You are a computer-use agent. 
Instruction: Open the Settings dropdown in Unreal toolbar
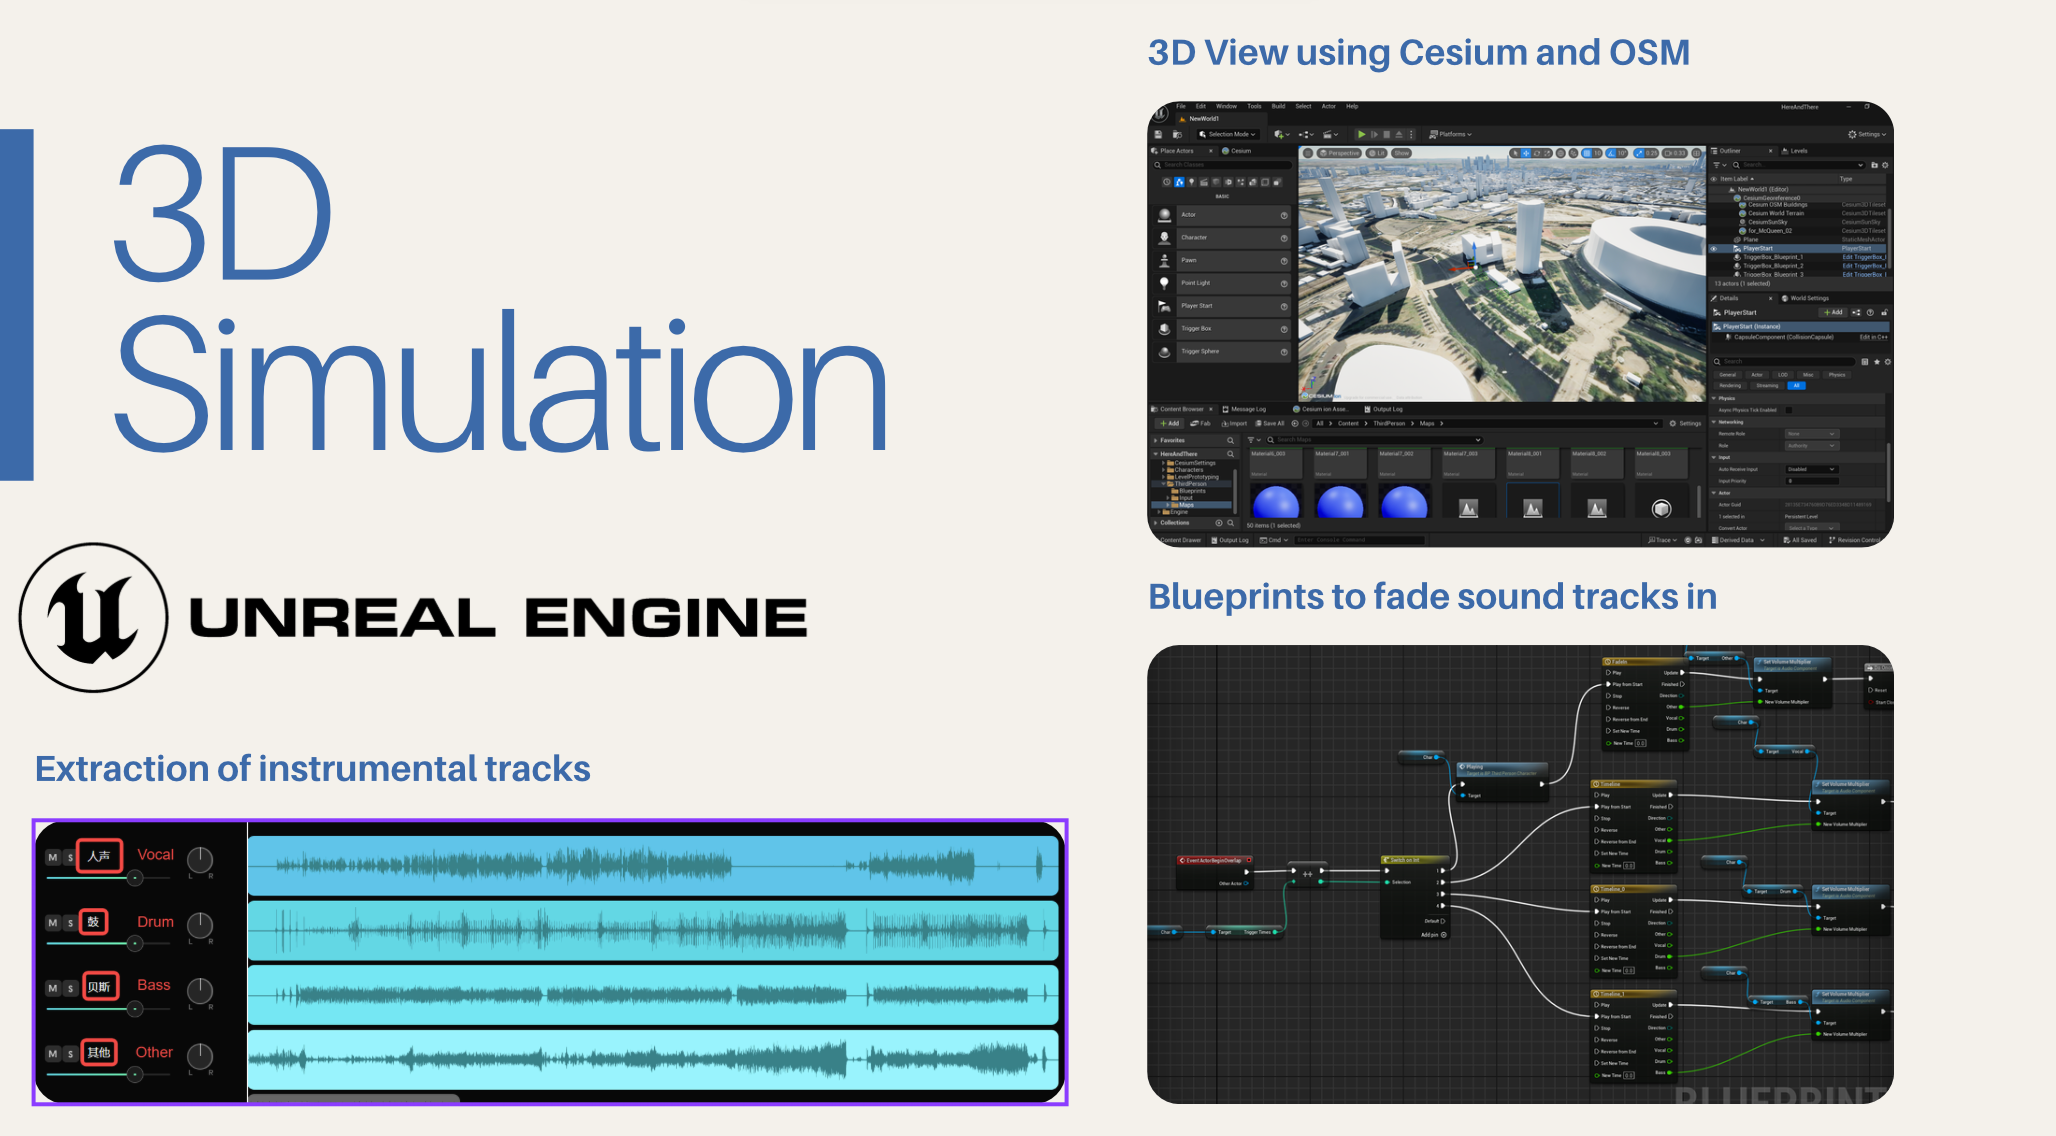(1868, 134)
